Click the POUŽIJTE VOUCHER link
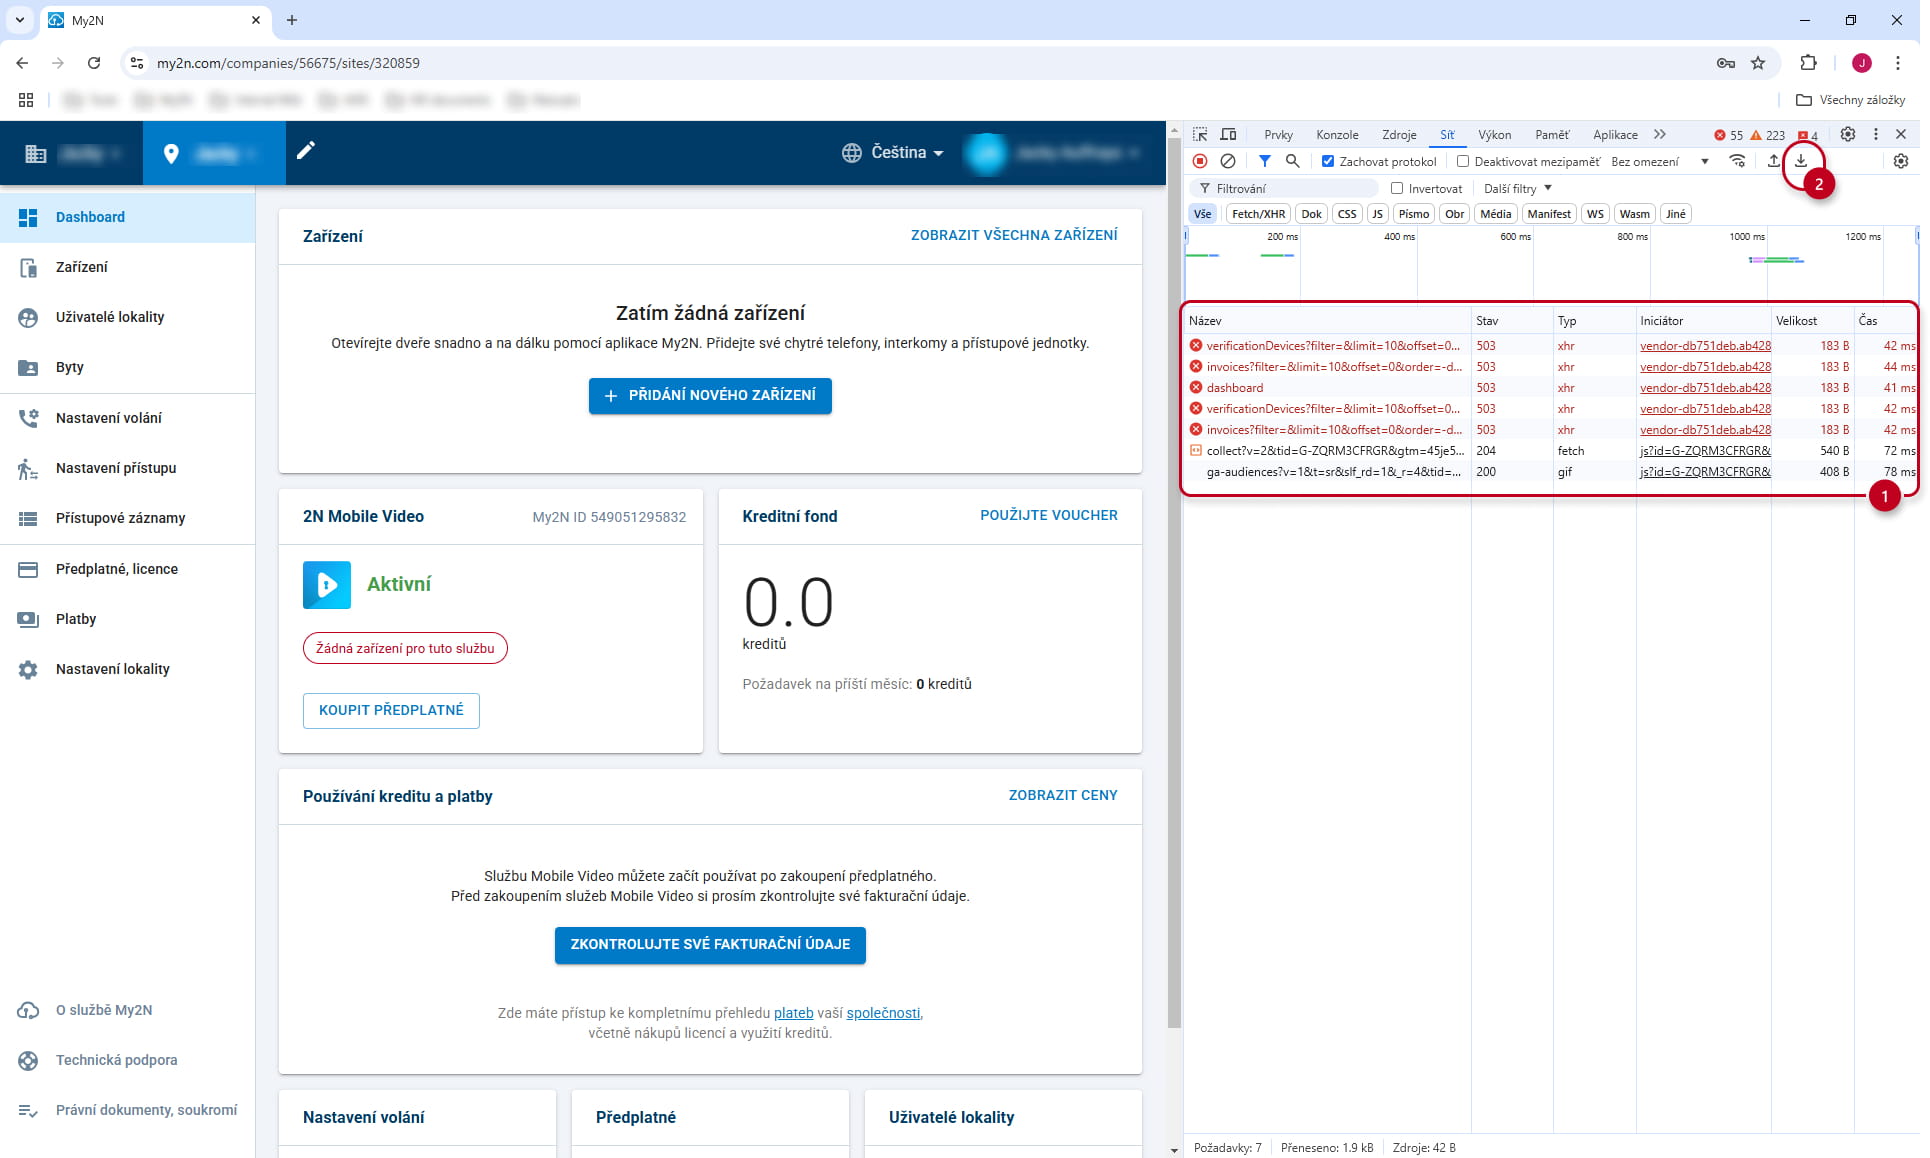The height and width of the screenshot is (1158, 1930). tap(1049, 515)
